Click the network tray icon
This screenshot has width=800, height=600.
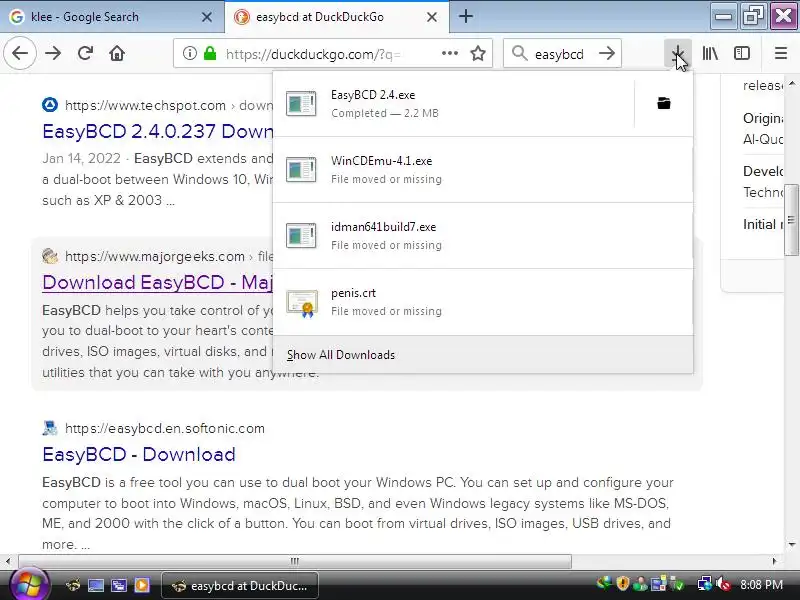coord(705,584)
